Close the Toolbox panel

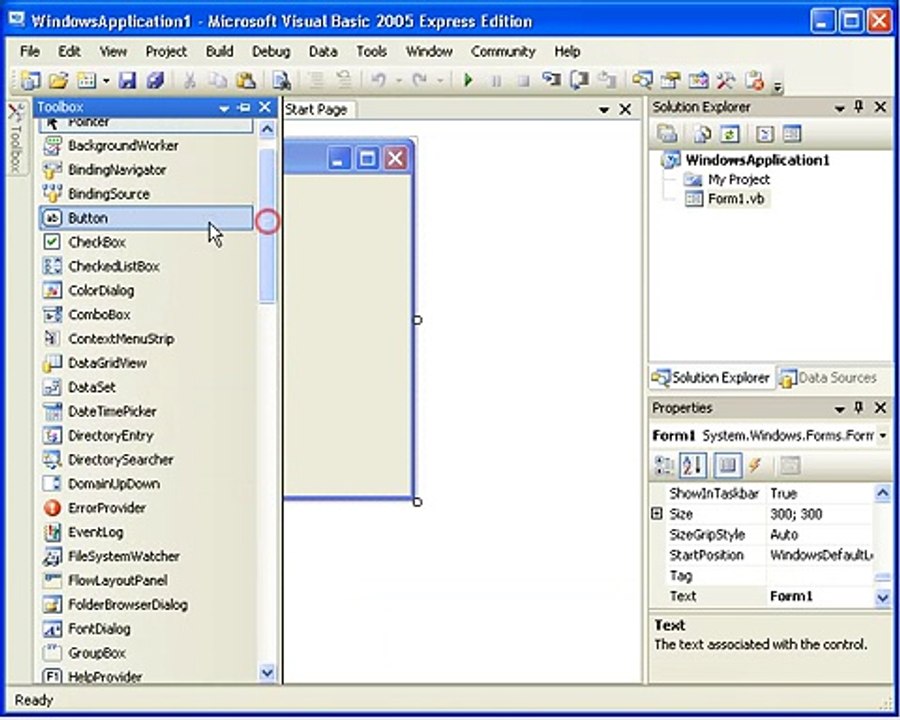tap(265, 107)
